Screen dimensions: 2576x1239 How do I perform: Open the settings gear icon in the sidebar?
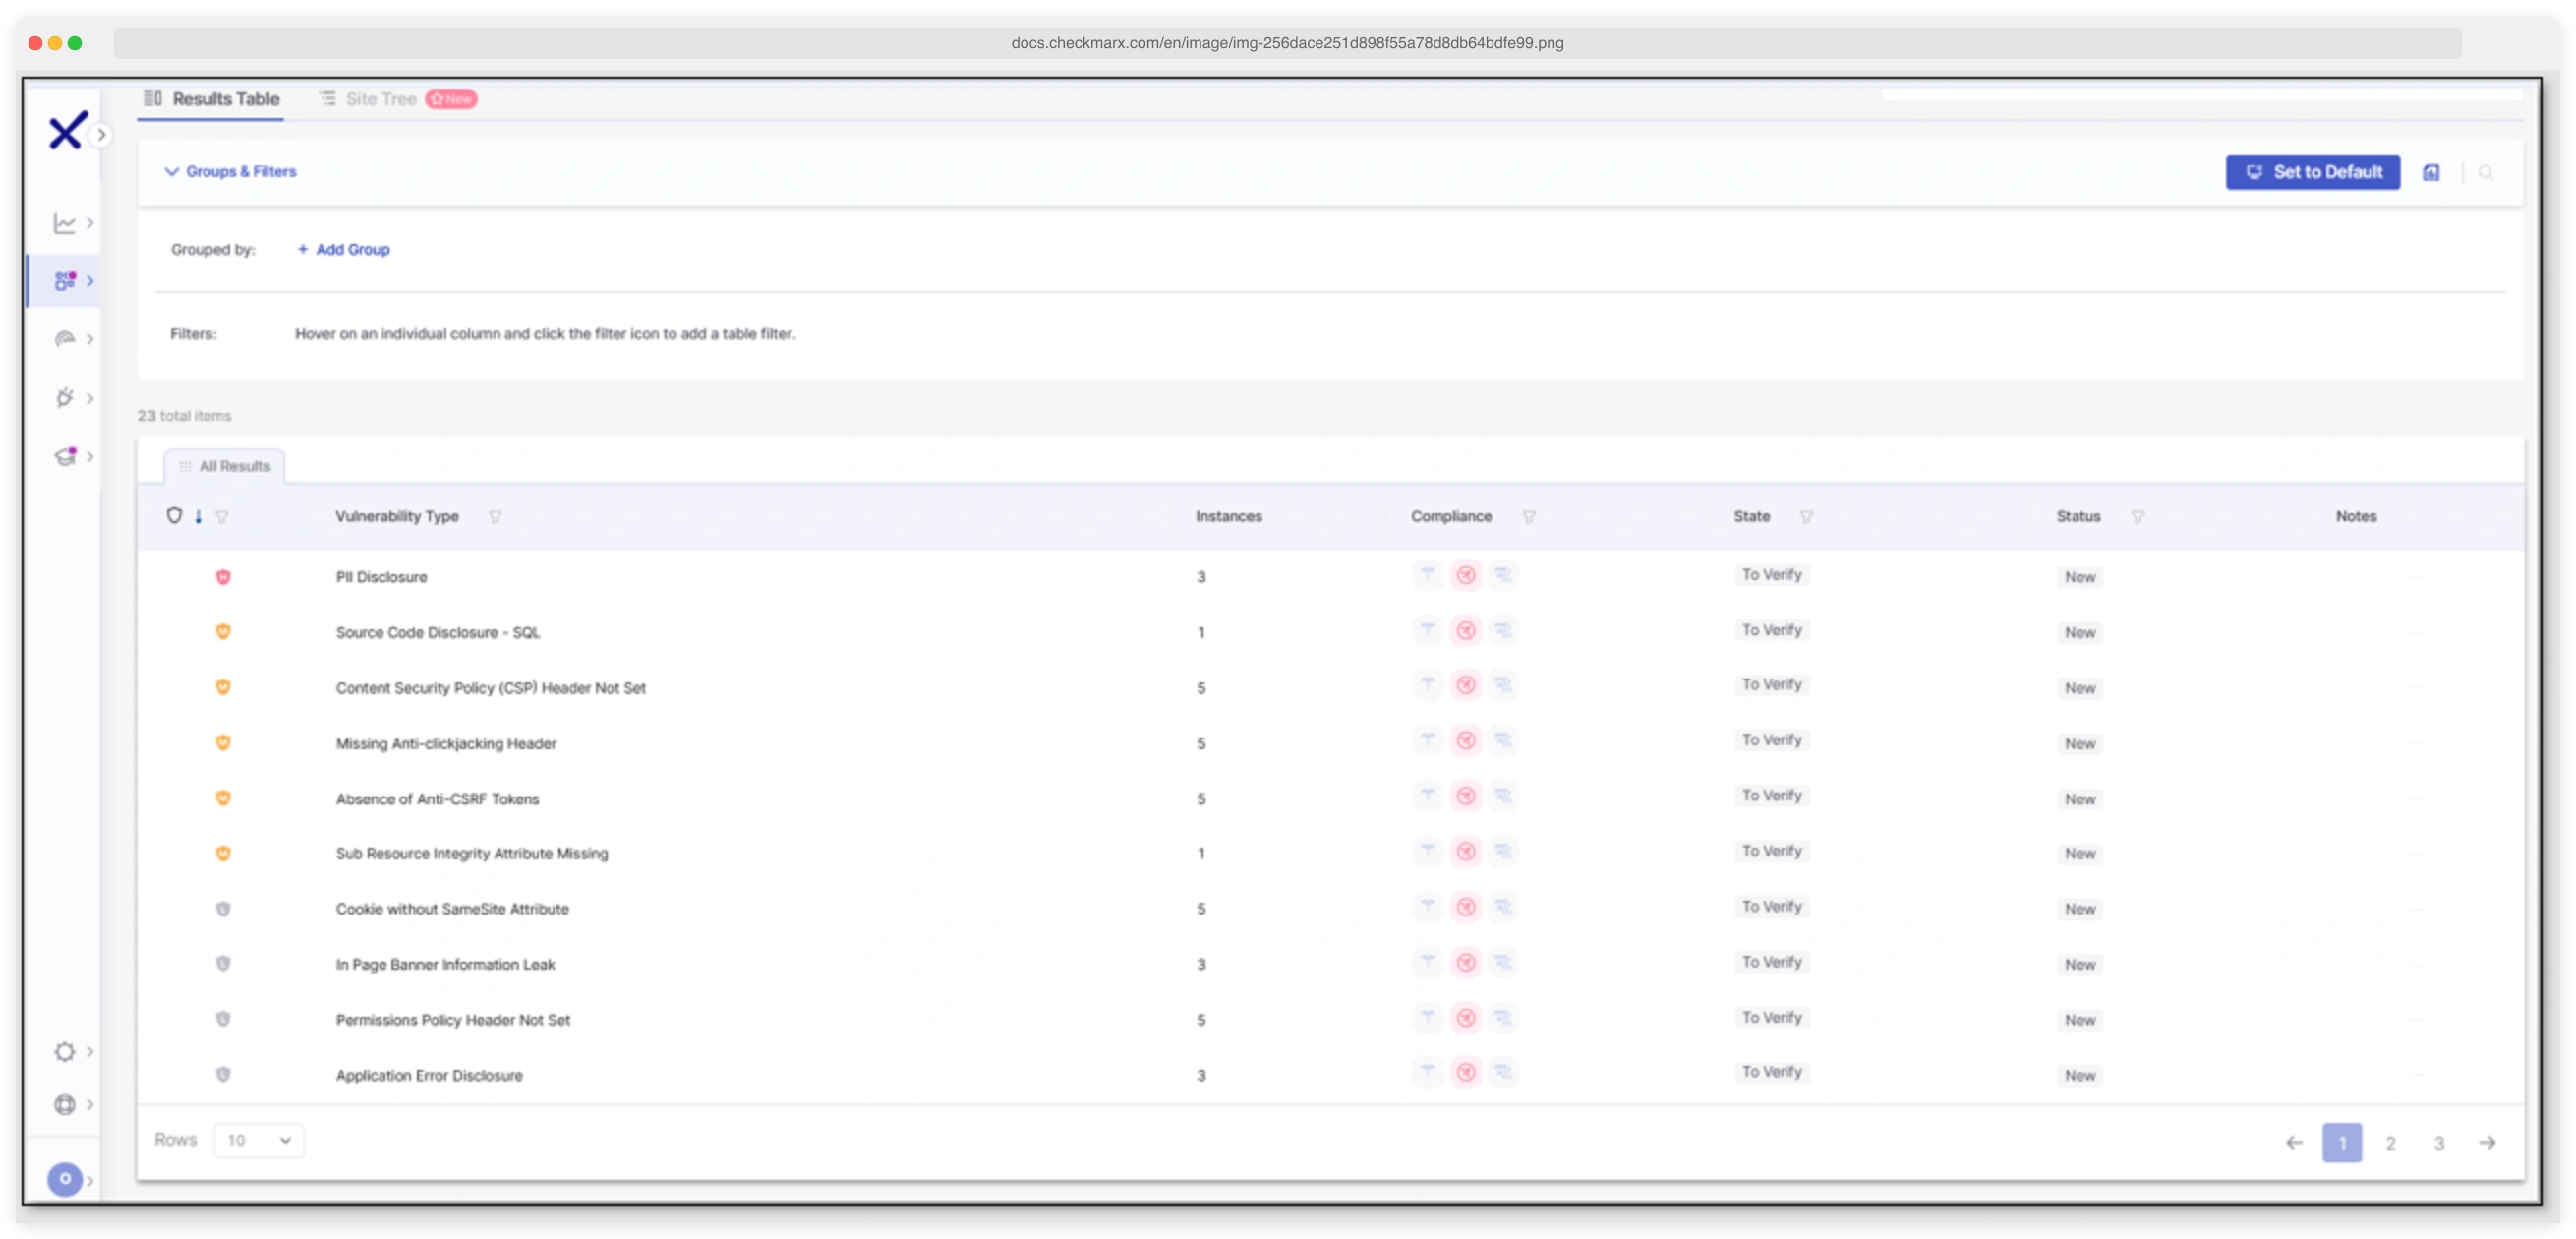point(64,1052)
